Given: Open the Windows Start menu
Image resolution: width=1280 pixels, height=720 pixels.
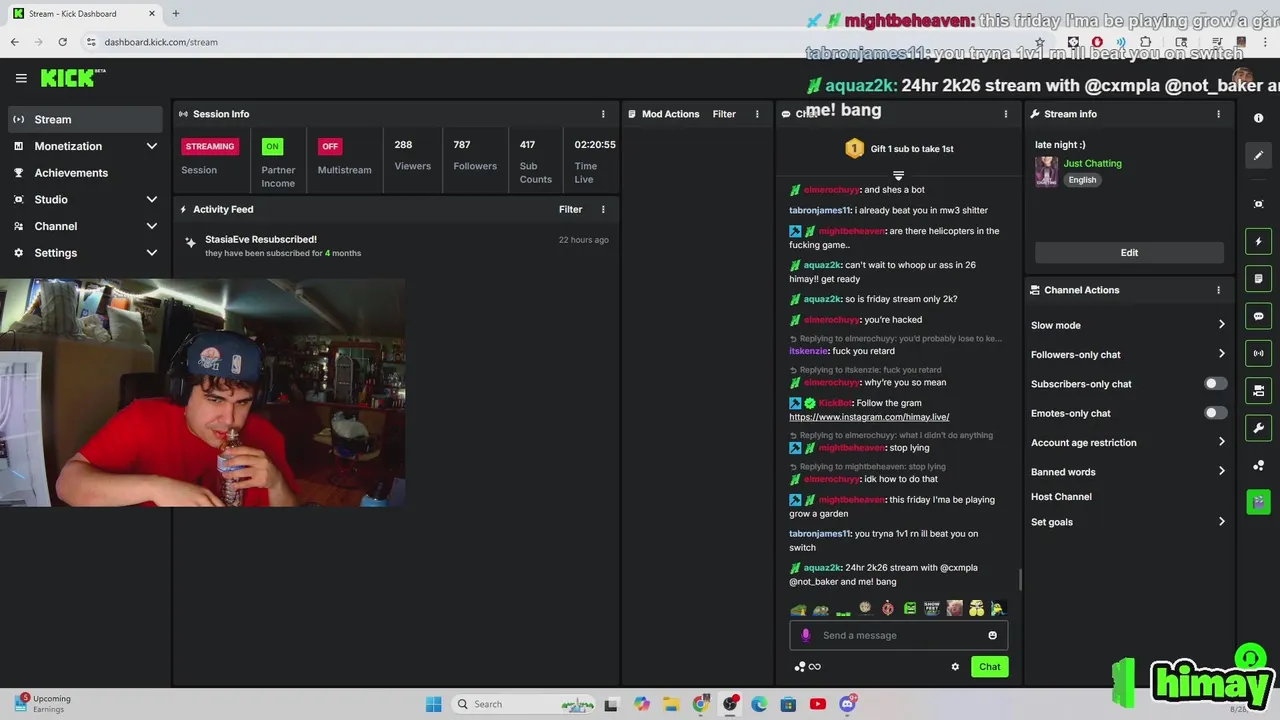Looking at the screenshot, I should [x=433, y=704].
